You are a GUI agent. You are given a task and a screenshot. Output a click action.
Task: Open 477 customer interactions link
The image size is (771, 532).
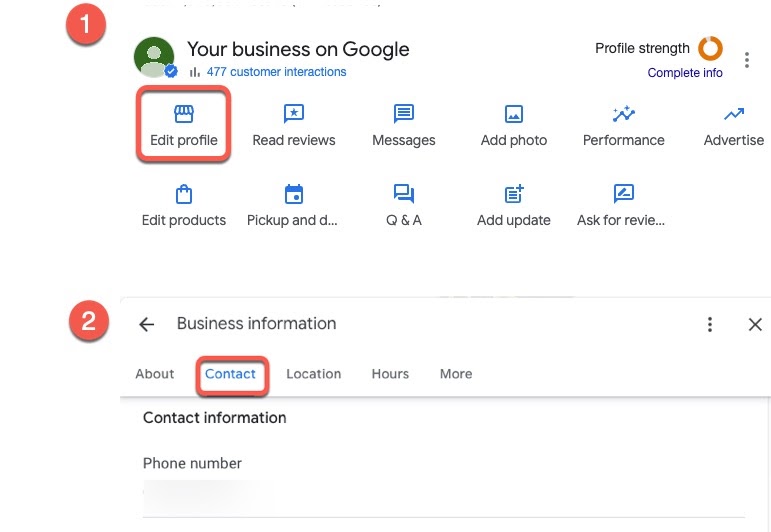276,72
